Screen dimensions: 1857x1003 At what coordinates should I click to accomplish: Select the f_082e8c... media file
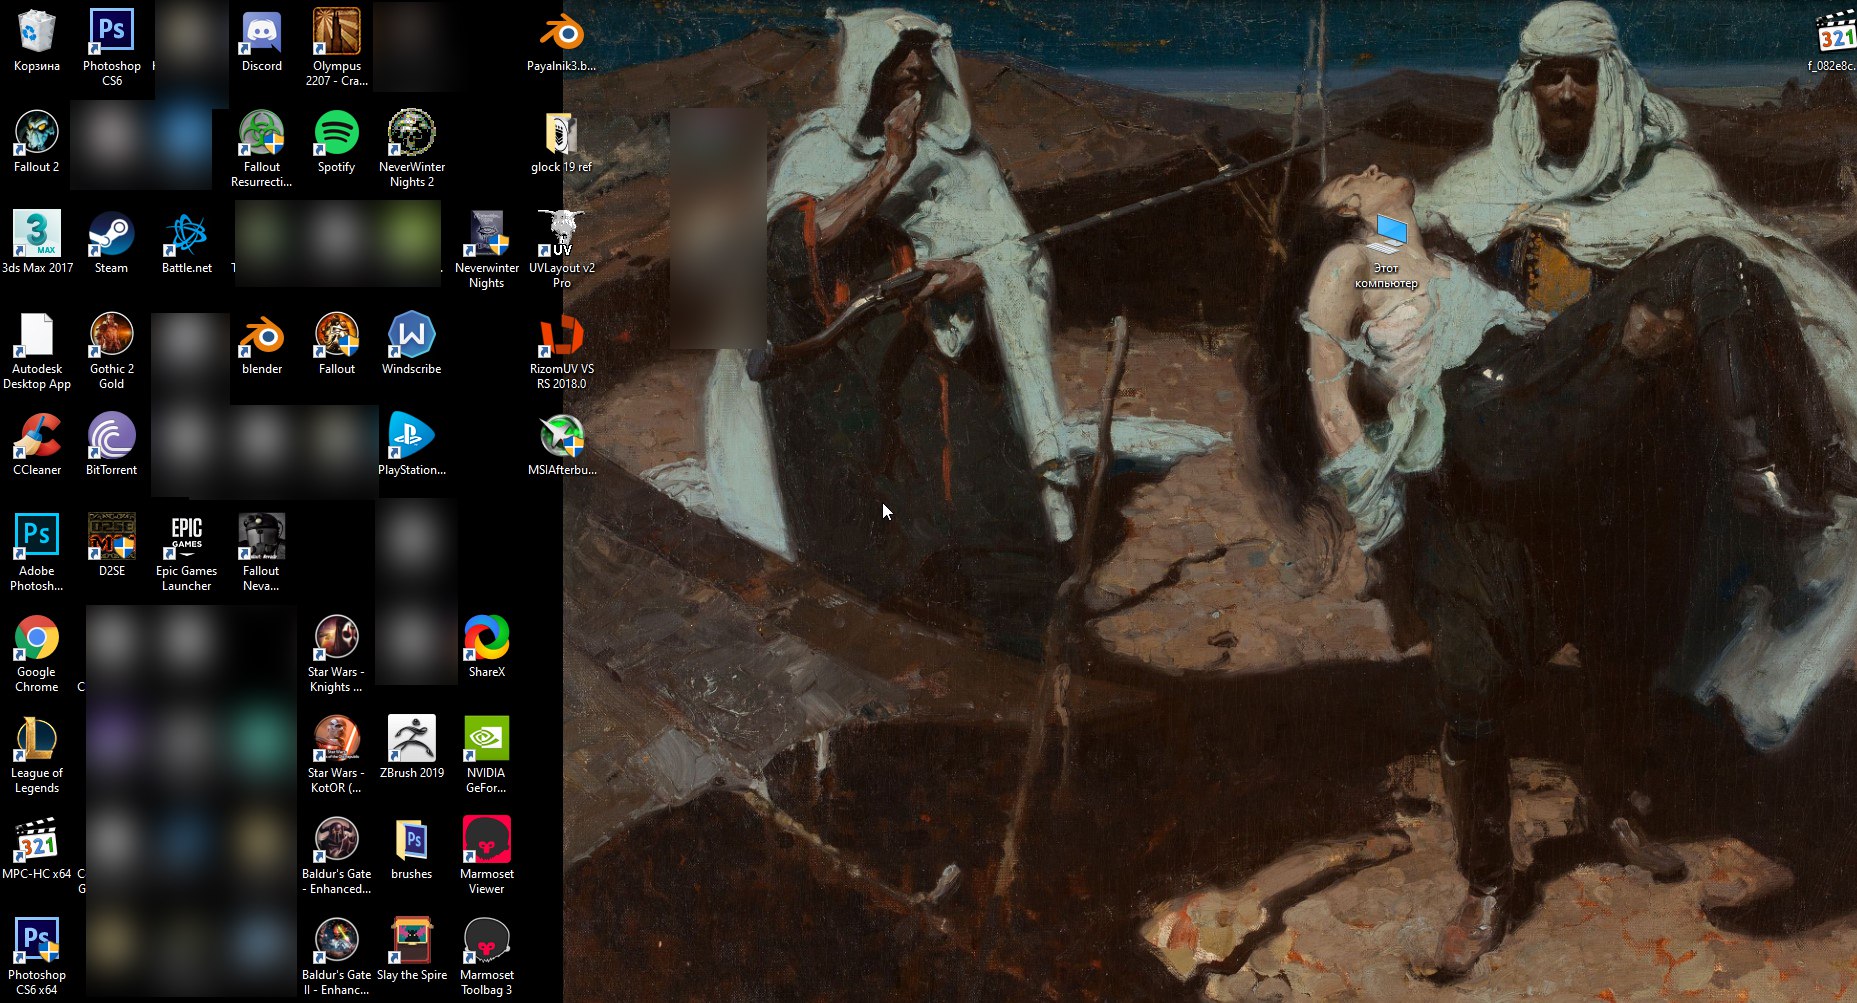(1837, 33)
